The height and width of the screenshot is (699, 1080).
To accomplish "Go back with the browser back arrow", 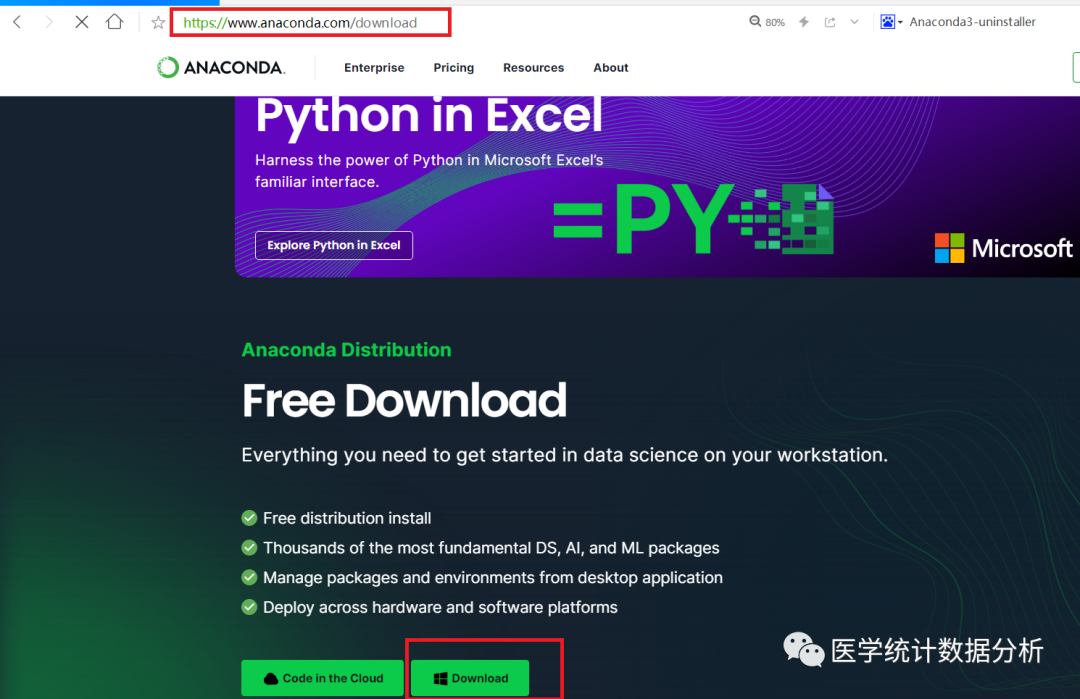I will point(18,22).
